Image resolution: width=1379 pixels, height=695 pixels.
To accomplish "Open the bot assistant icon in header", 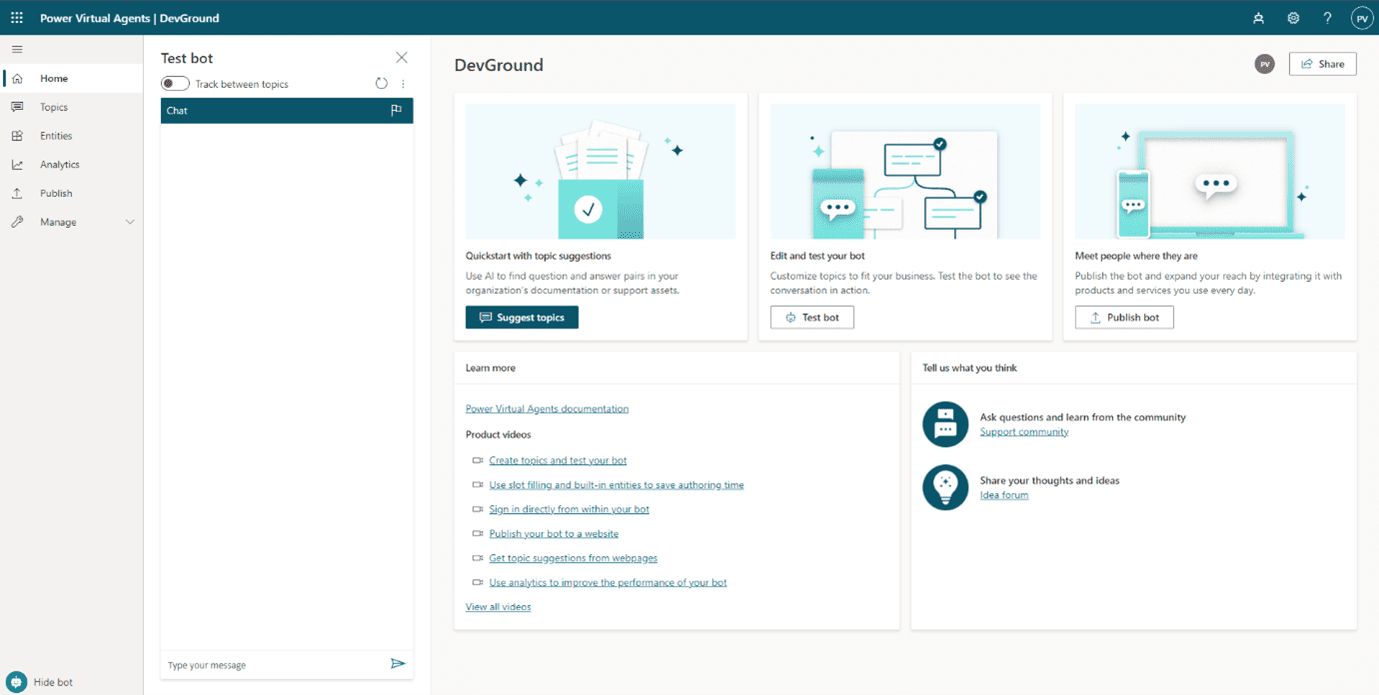I will 1258,18.
